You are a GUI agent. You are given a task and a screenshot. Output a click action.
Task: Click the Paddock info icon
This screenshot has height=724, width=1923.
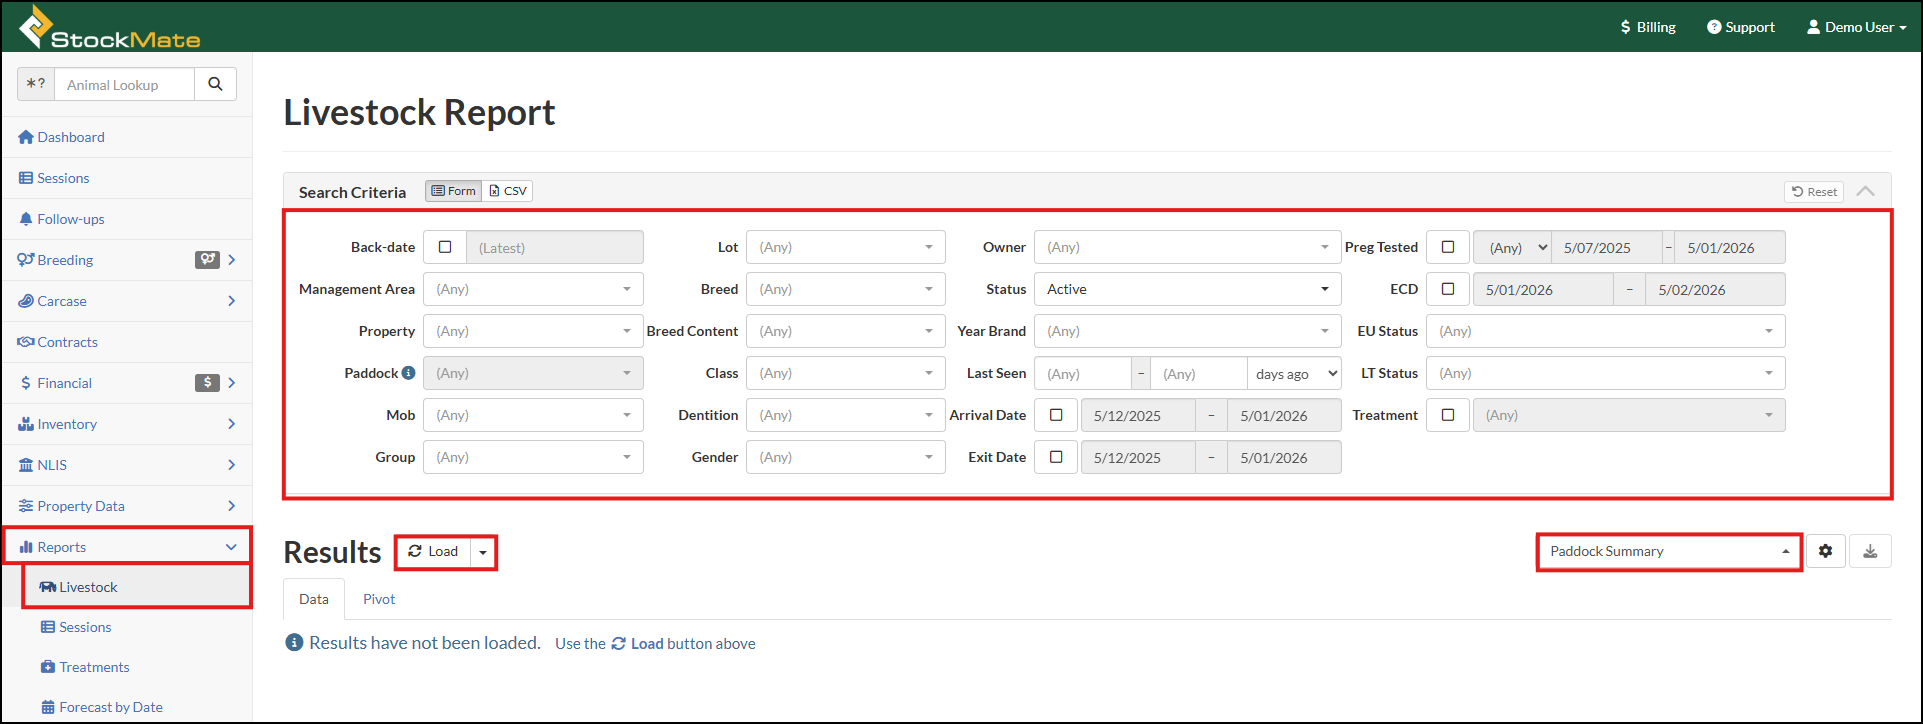tap(408, 373)
